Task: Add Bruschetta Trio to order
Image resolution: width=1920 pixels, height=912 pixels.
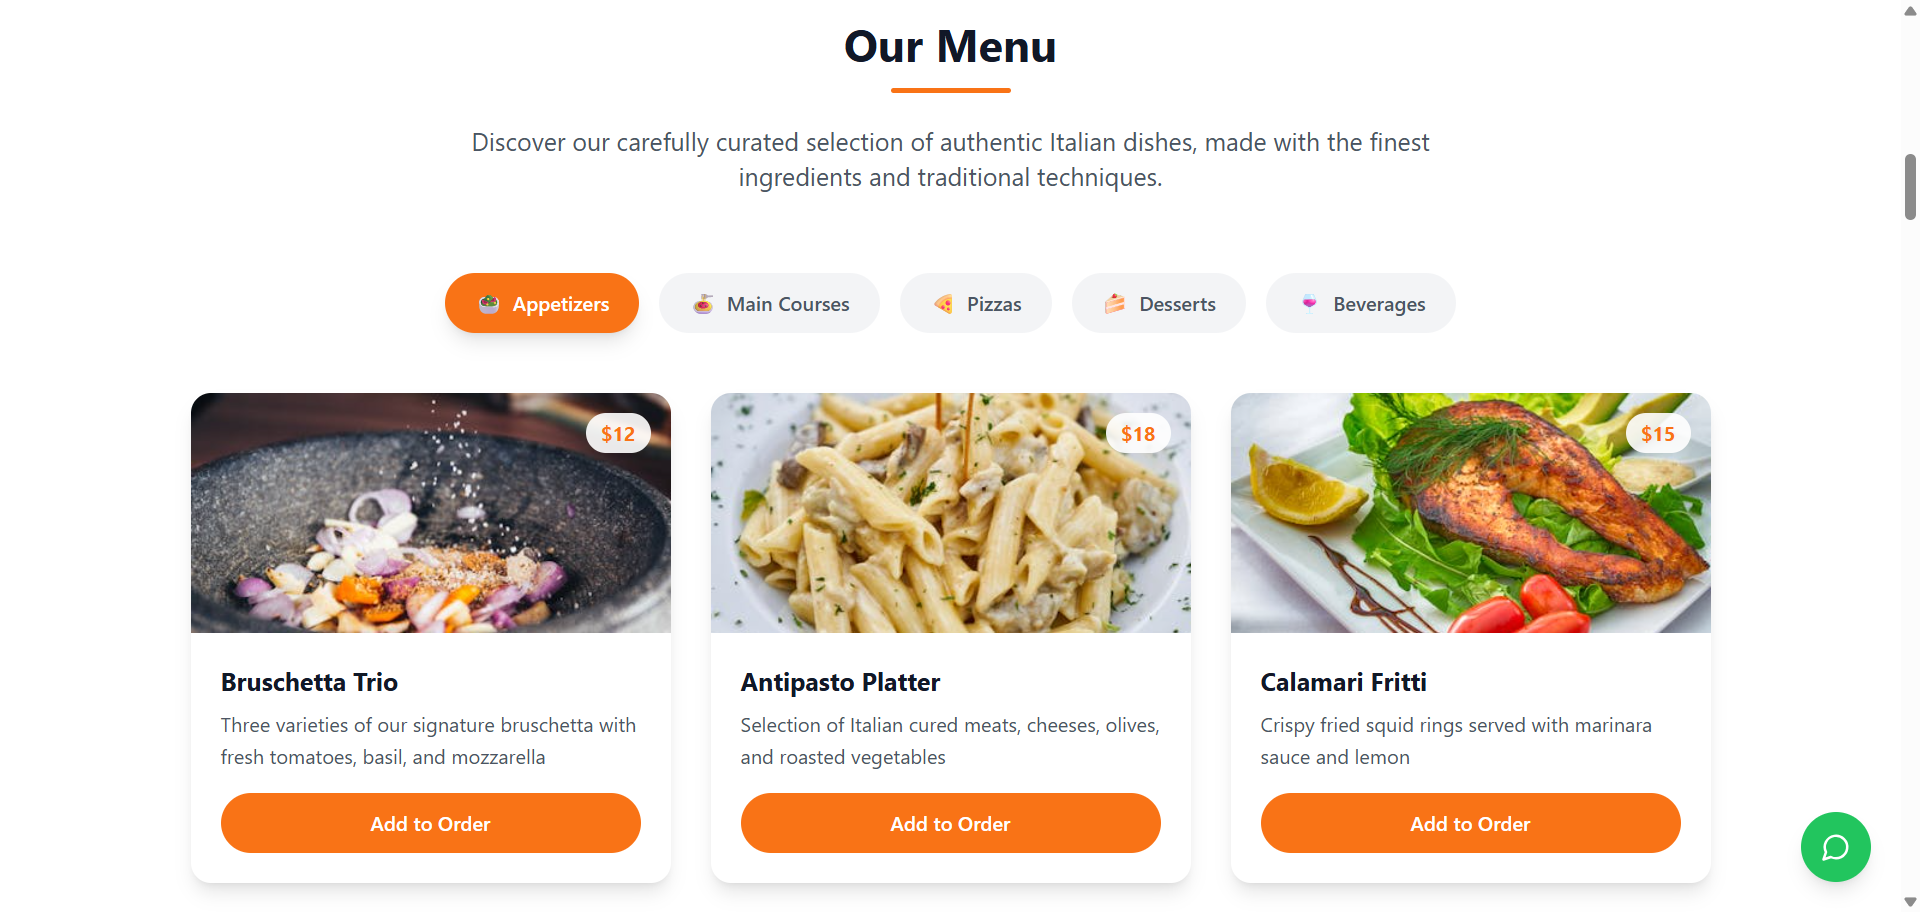Action: pos(431,823)
